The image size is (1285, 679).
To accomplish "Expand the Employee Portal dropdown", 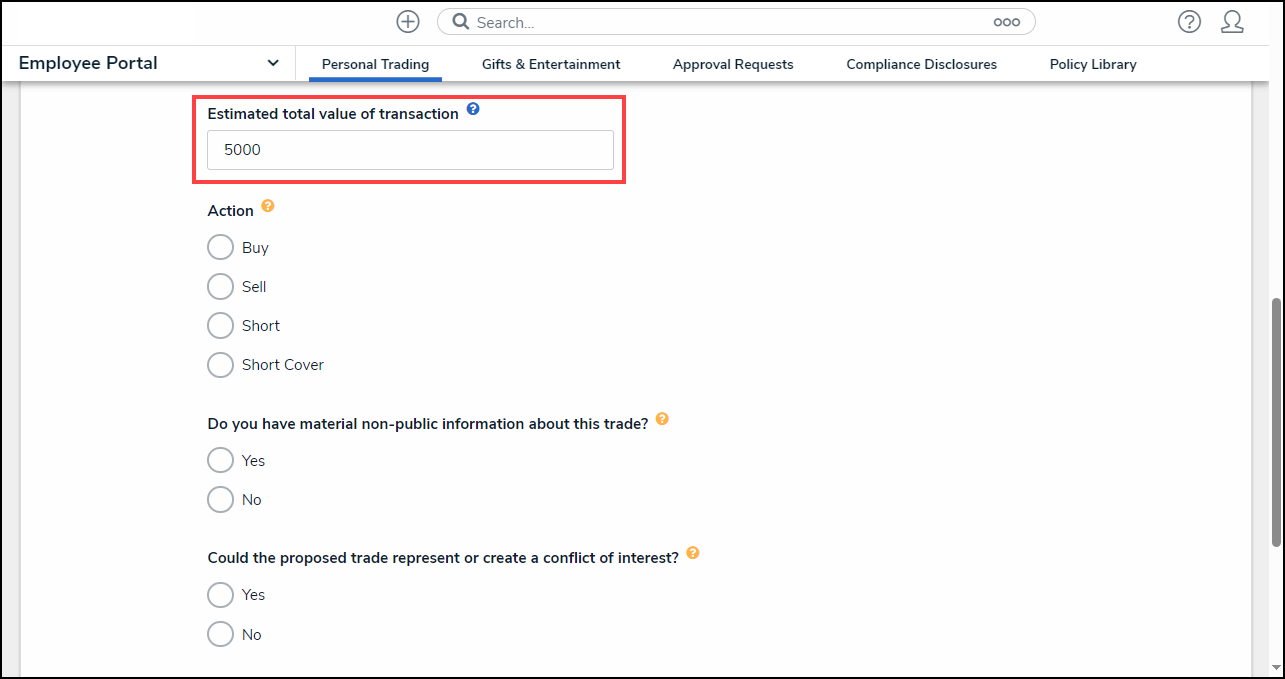I will pos(273,63).
